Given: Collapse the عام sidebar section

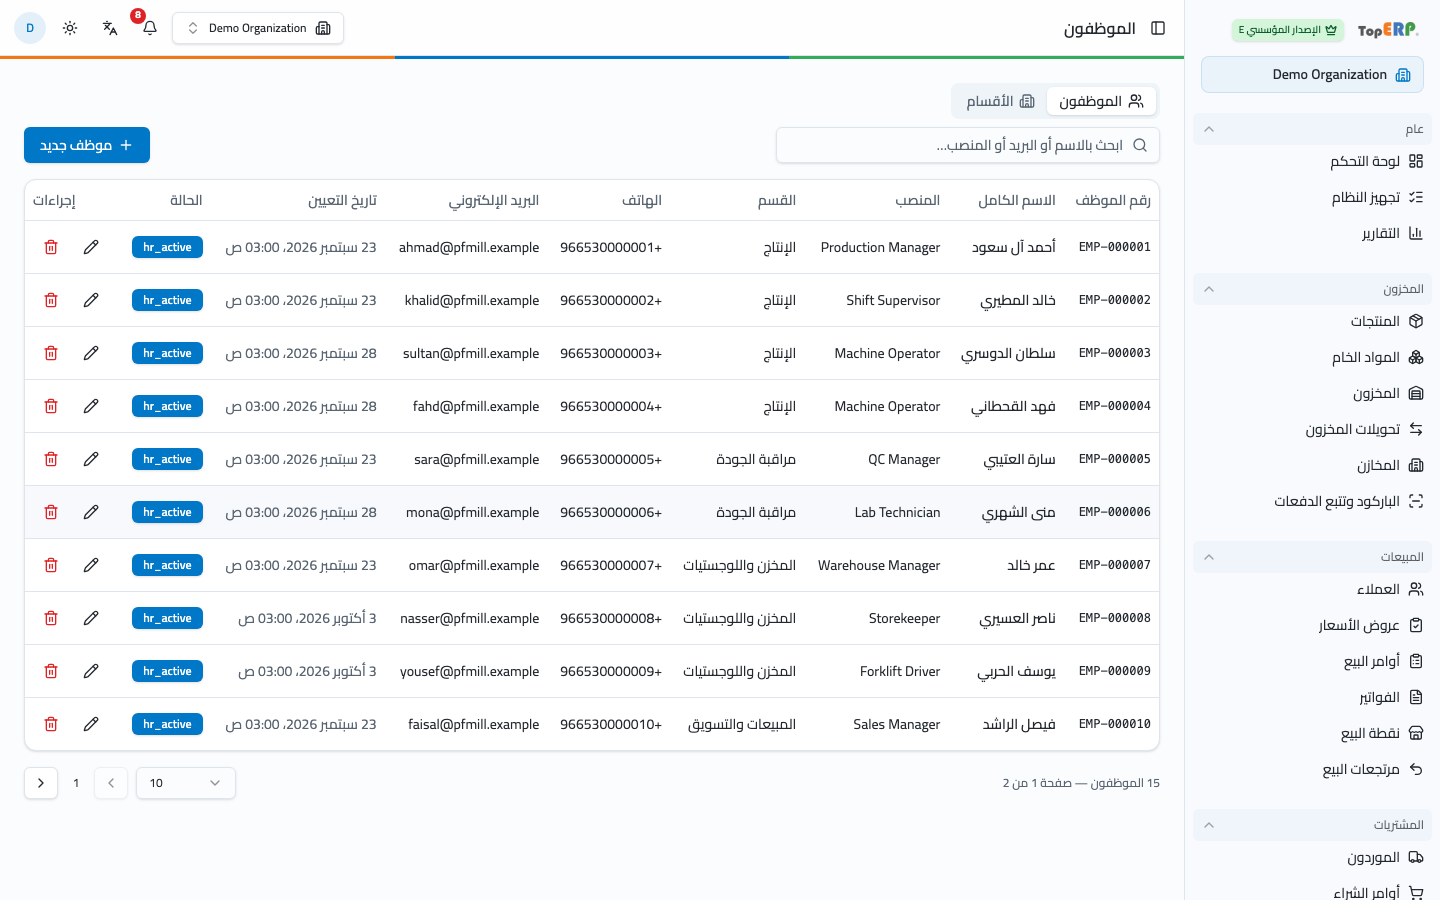Looking at the screenshot, I should 1312,129.
